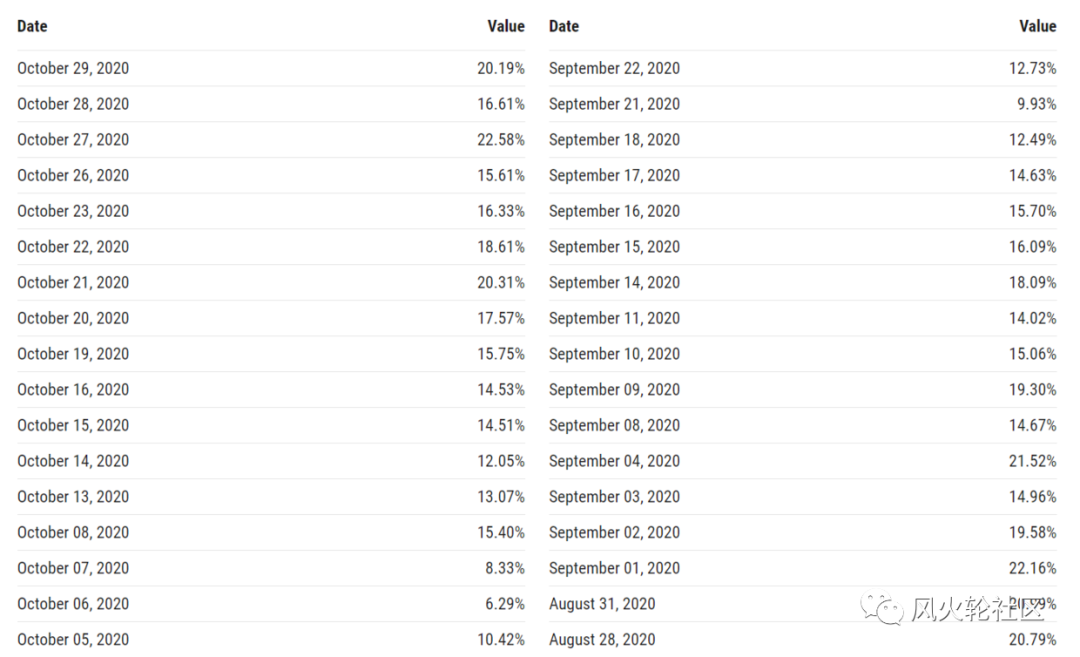Click the left table Date header

pyautogui.click(x=32, y=26)
